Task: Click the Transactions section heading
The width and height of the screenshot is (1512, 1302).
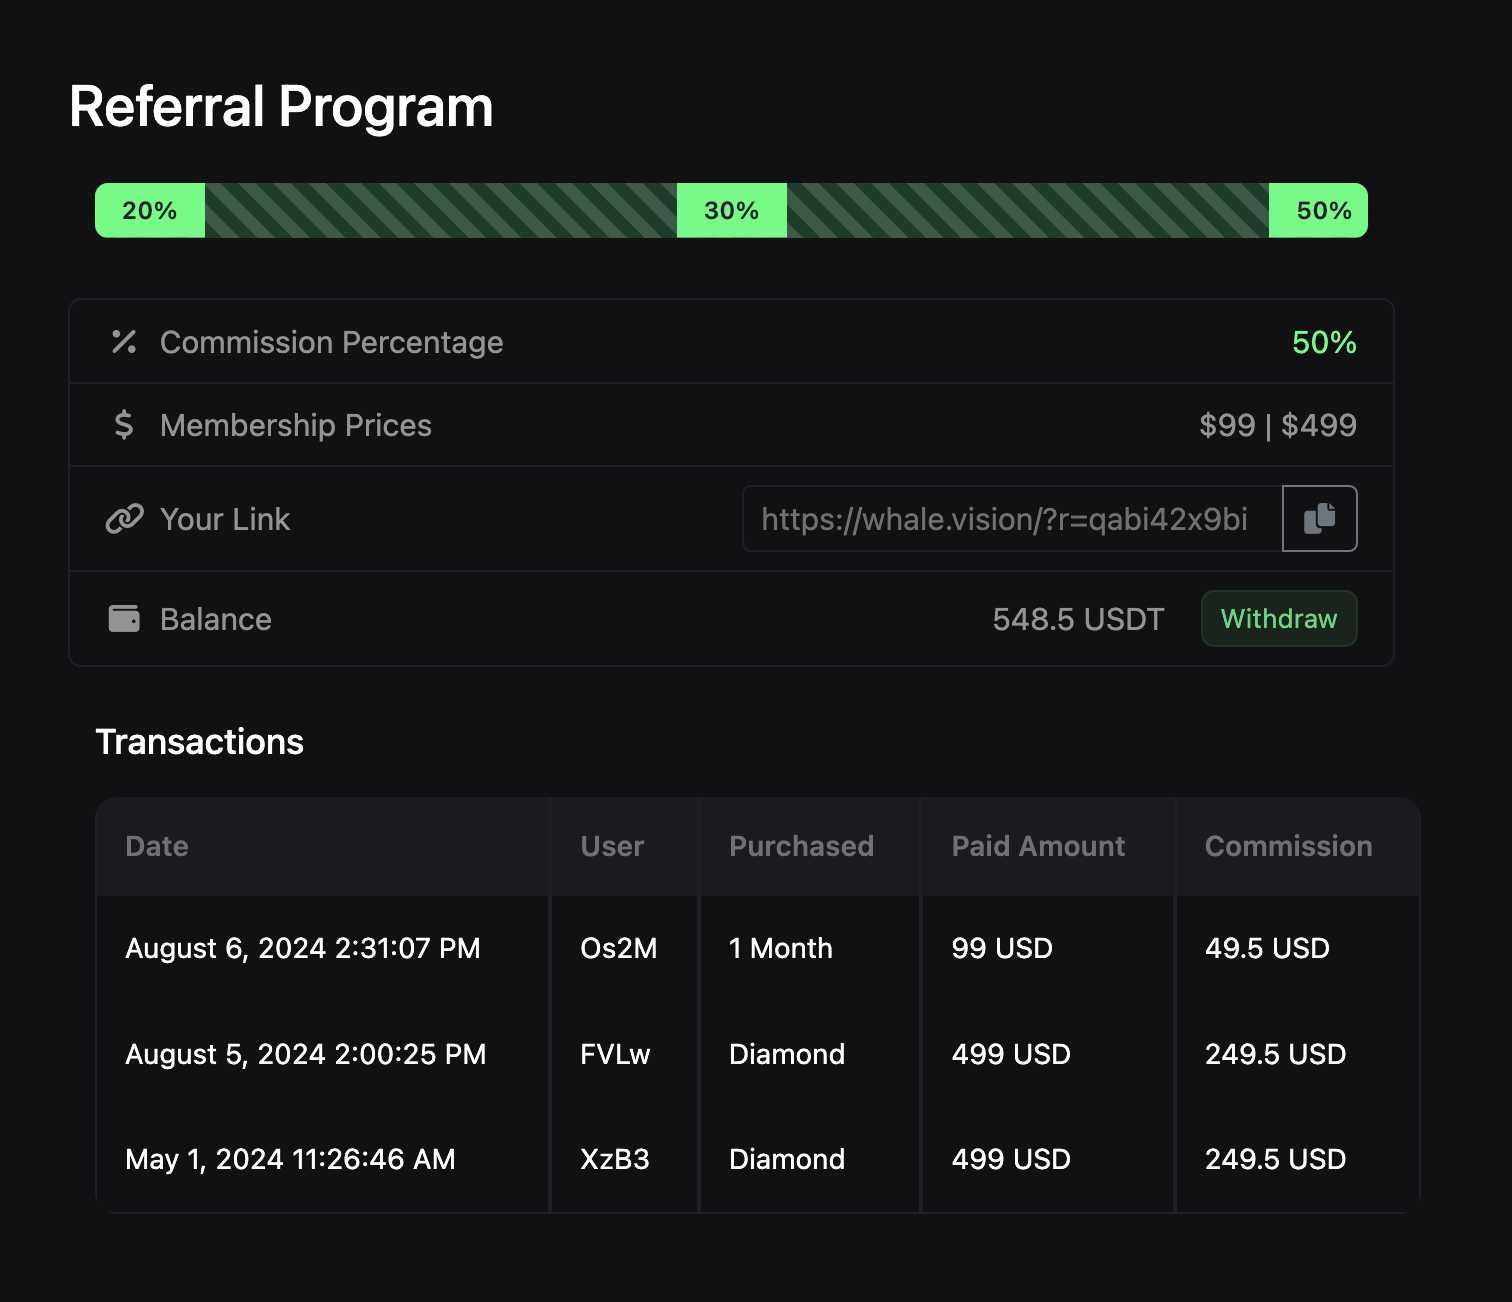Action: click(199, 741)
